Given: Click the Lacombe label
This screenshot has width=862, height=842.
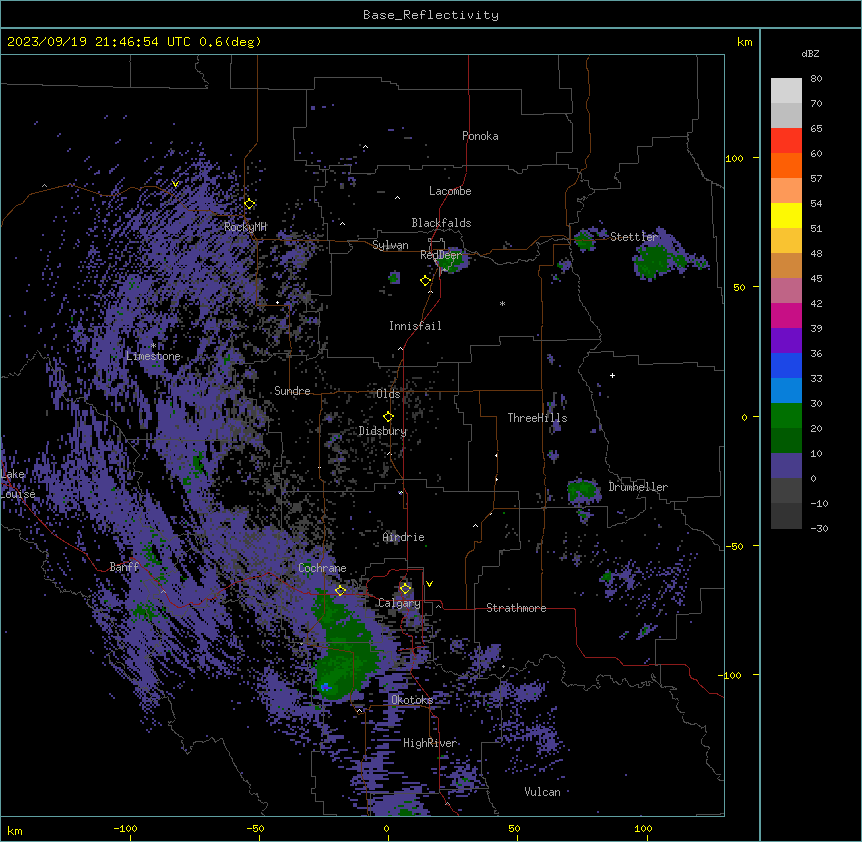Looking at the screenshot, I should click(x=450, y=191).
